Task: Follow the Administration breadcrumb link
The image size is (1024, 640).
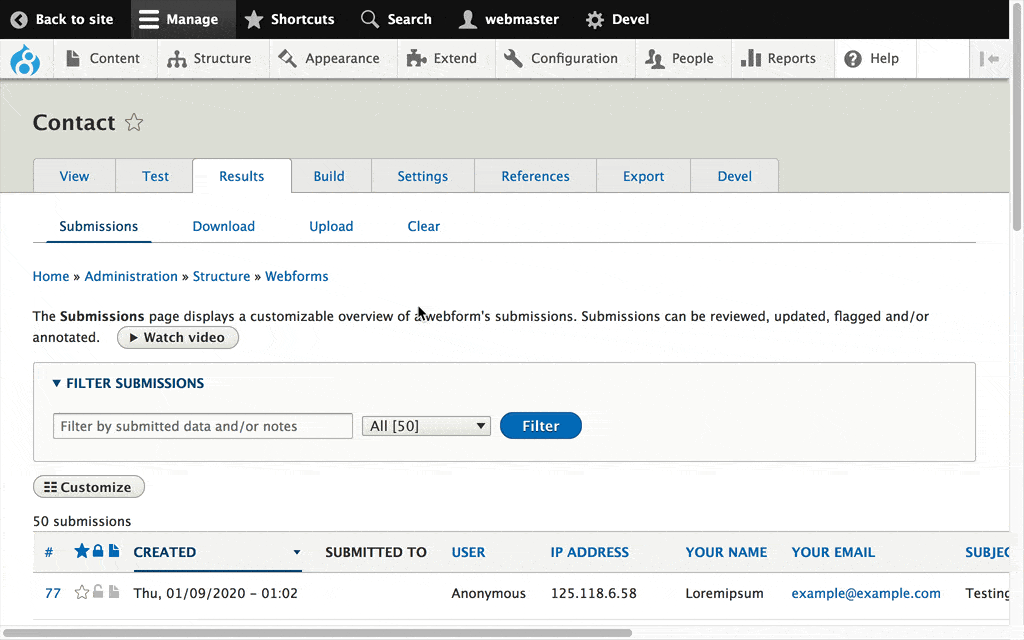Action: (131, 276)
